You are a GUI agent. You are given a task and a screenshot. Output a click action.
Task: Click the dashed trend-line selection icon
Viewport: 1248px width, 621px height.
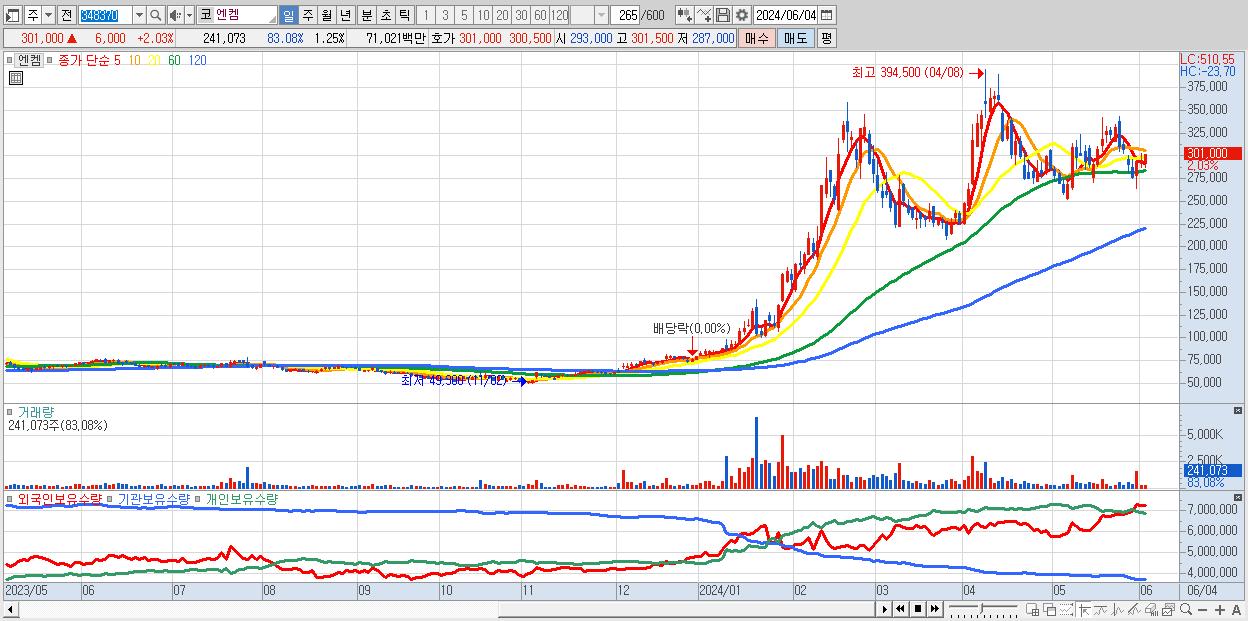(1066, 609)
